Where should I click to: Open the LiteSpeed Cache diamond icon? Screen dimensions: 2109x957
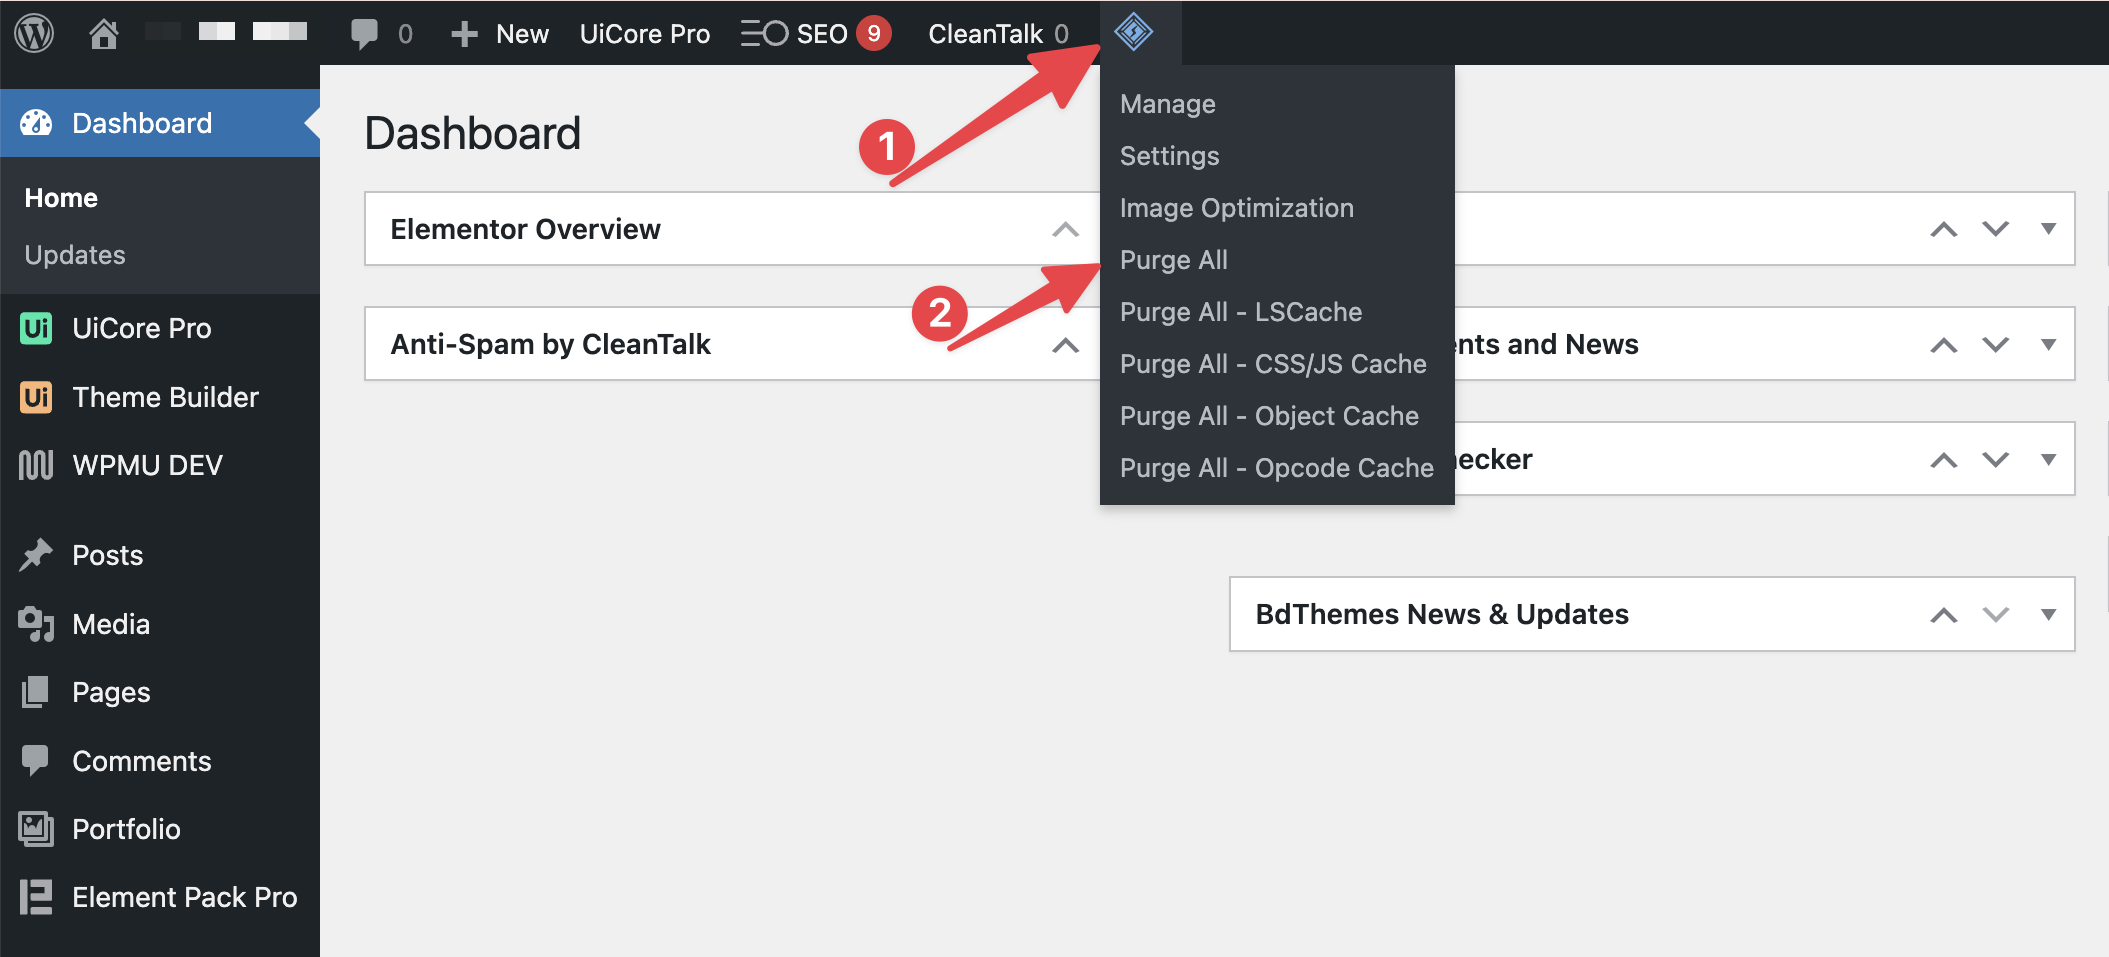(1134, 32)
